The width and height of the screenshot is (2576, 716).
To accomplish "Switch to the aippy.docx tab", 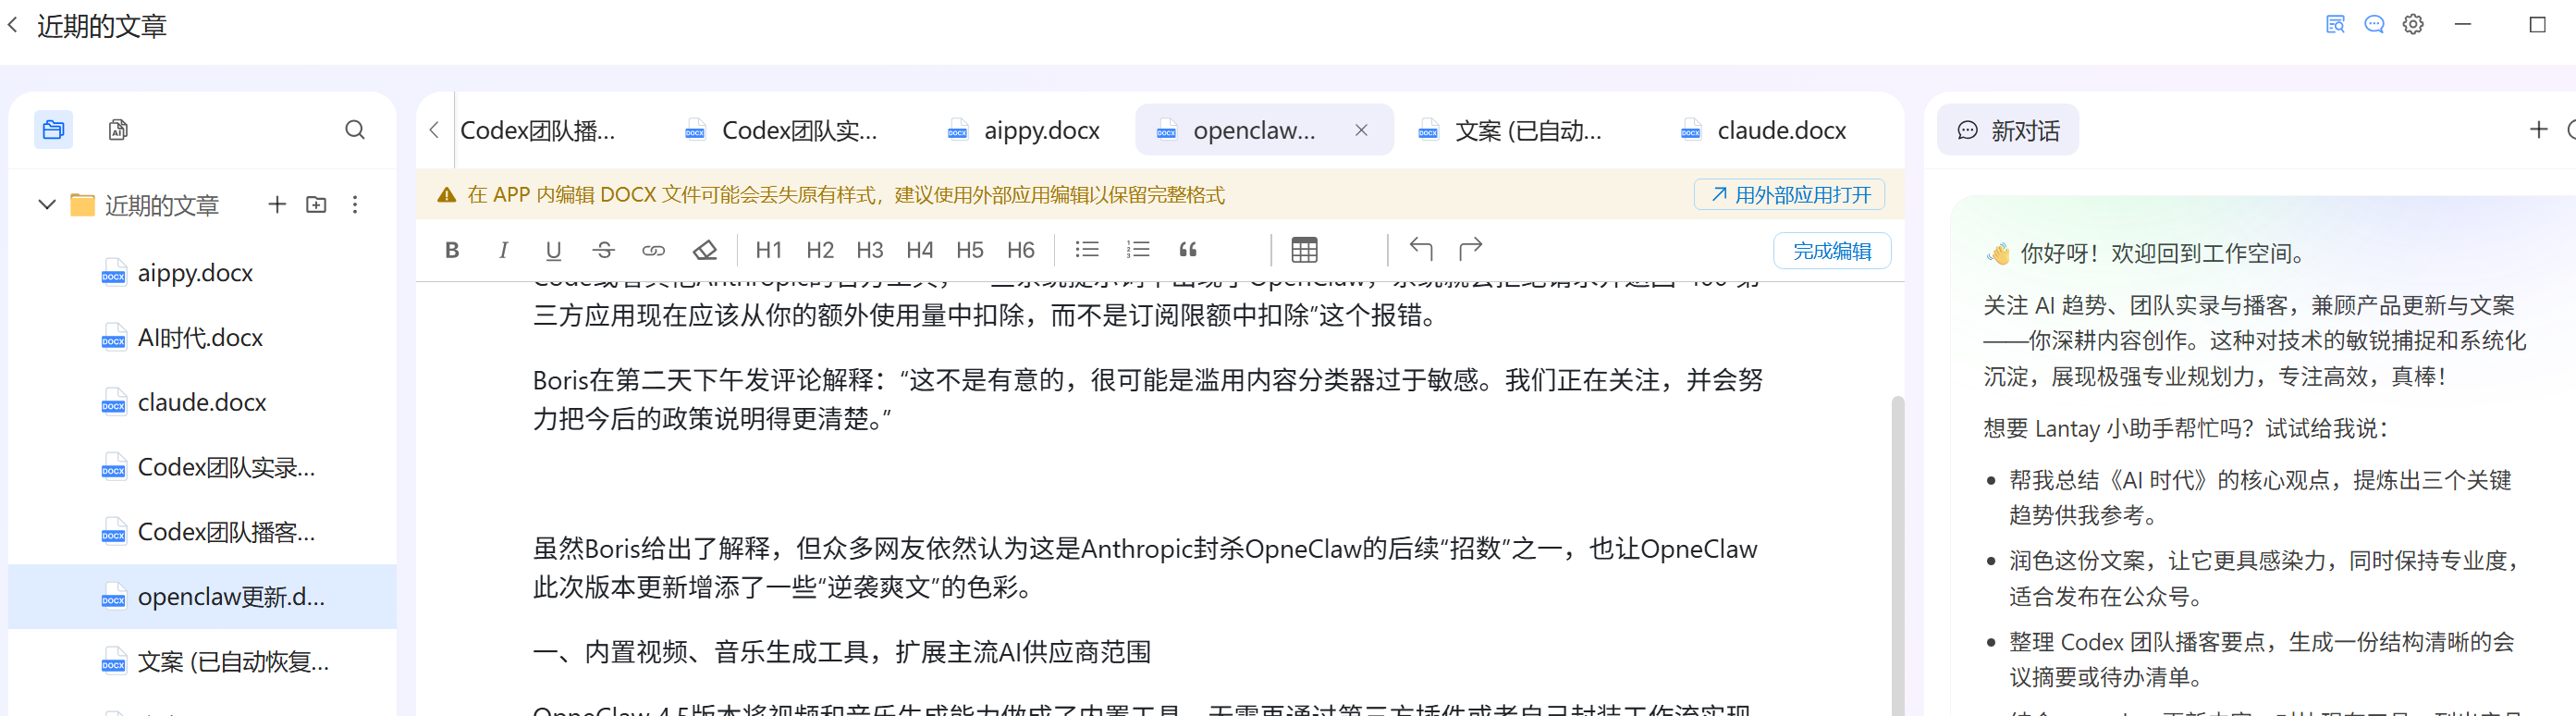I will coord(1040,131).
